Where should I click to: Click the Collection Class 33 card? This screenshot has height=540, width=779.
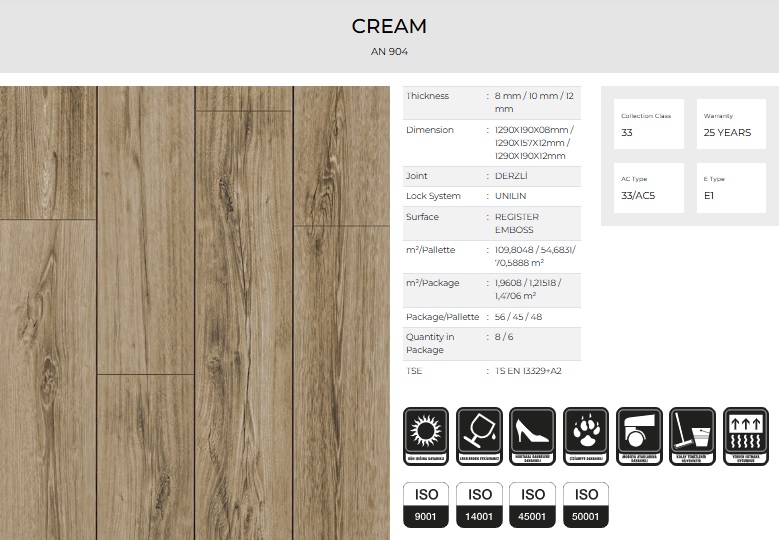coord(648,125)
